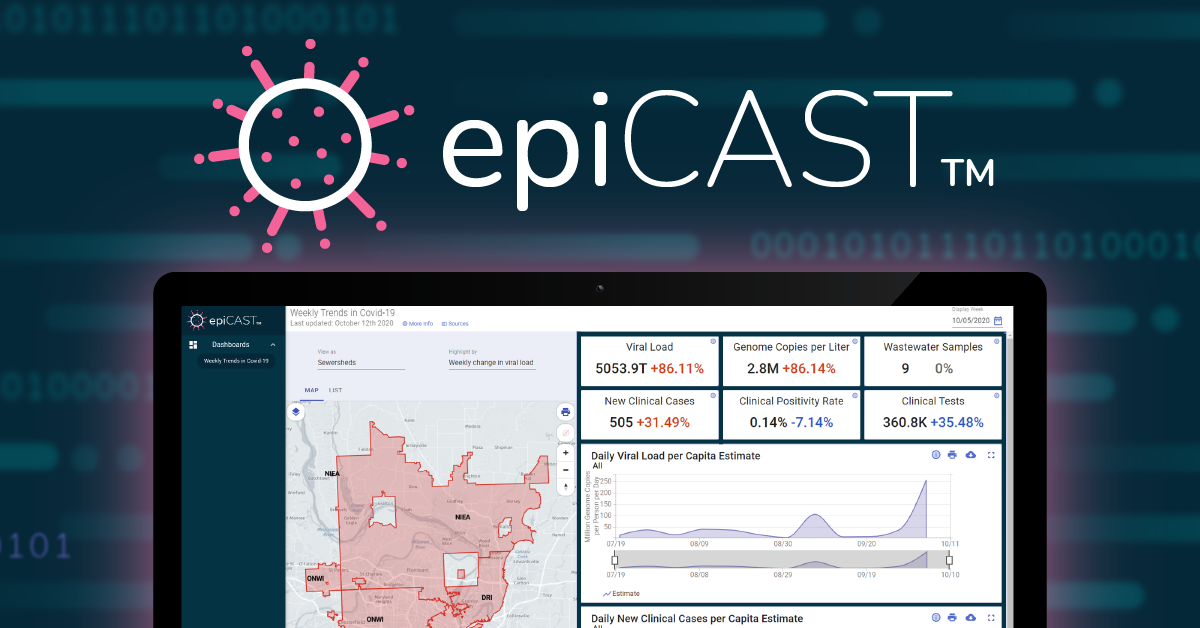Open info for Daily New Clinical Cases chart
The image size is (1200, 628).
[936, 618]
